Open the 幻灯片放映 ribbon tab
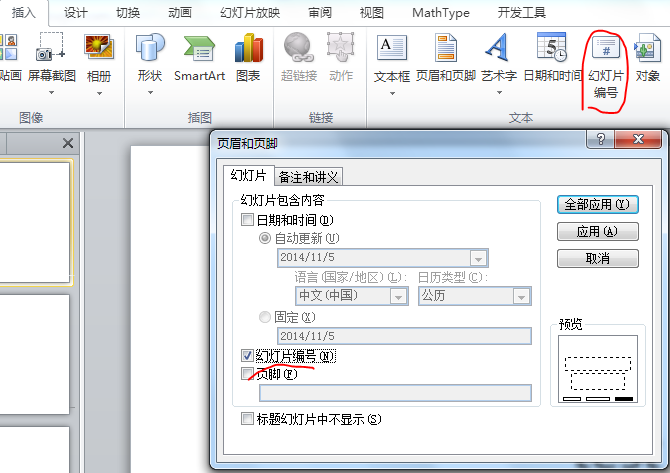 click(250, 13)
